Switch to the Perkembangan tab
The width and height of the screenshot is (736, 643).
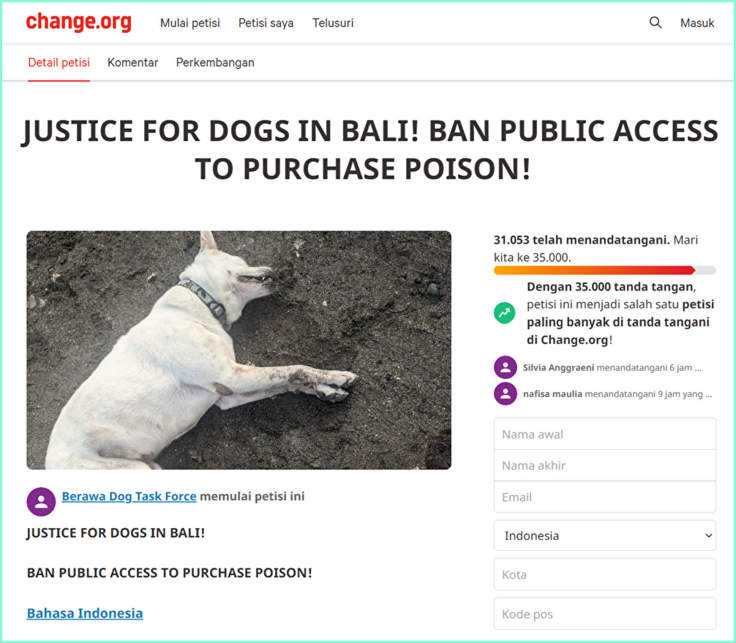point(215,63)
